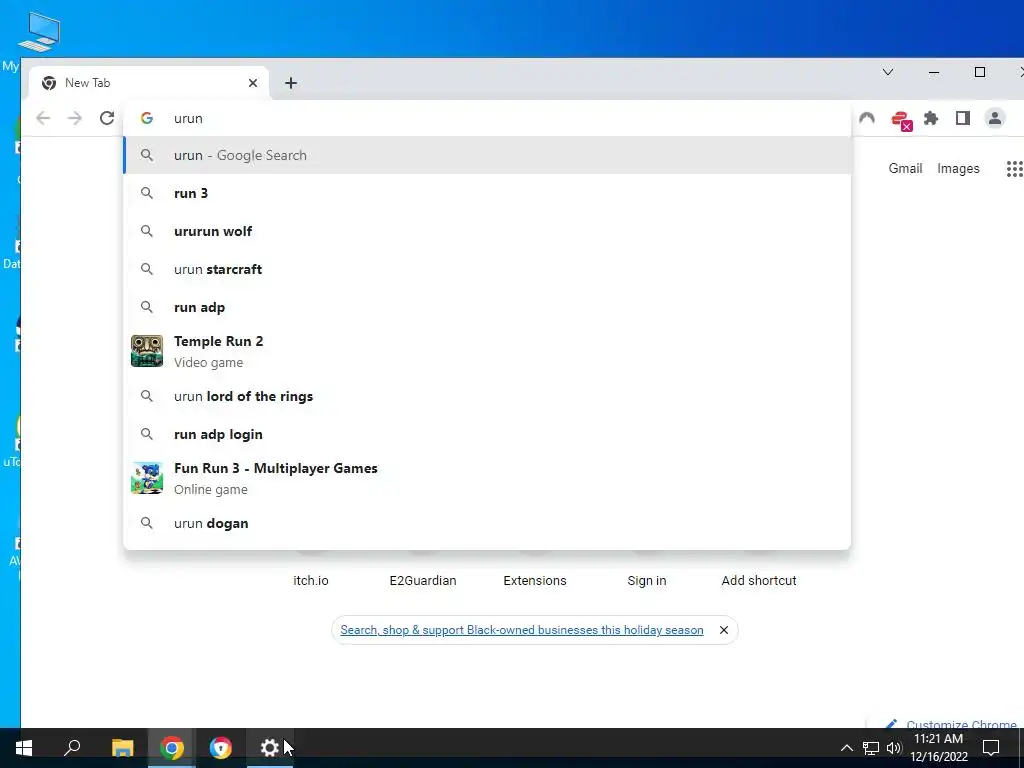
Task: Show hidden system tray icons
Action: 846,748
